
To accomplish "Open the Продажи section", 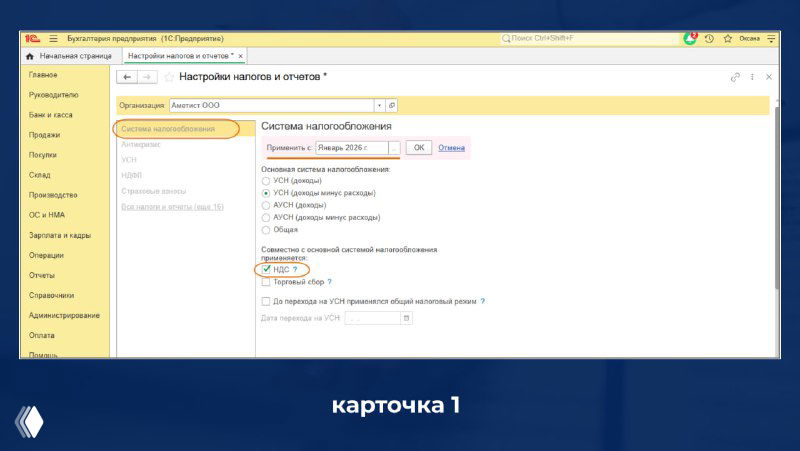I will 44,135.
